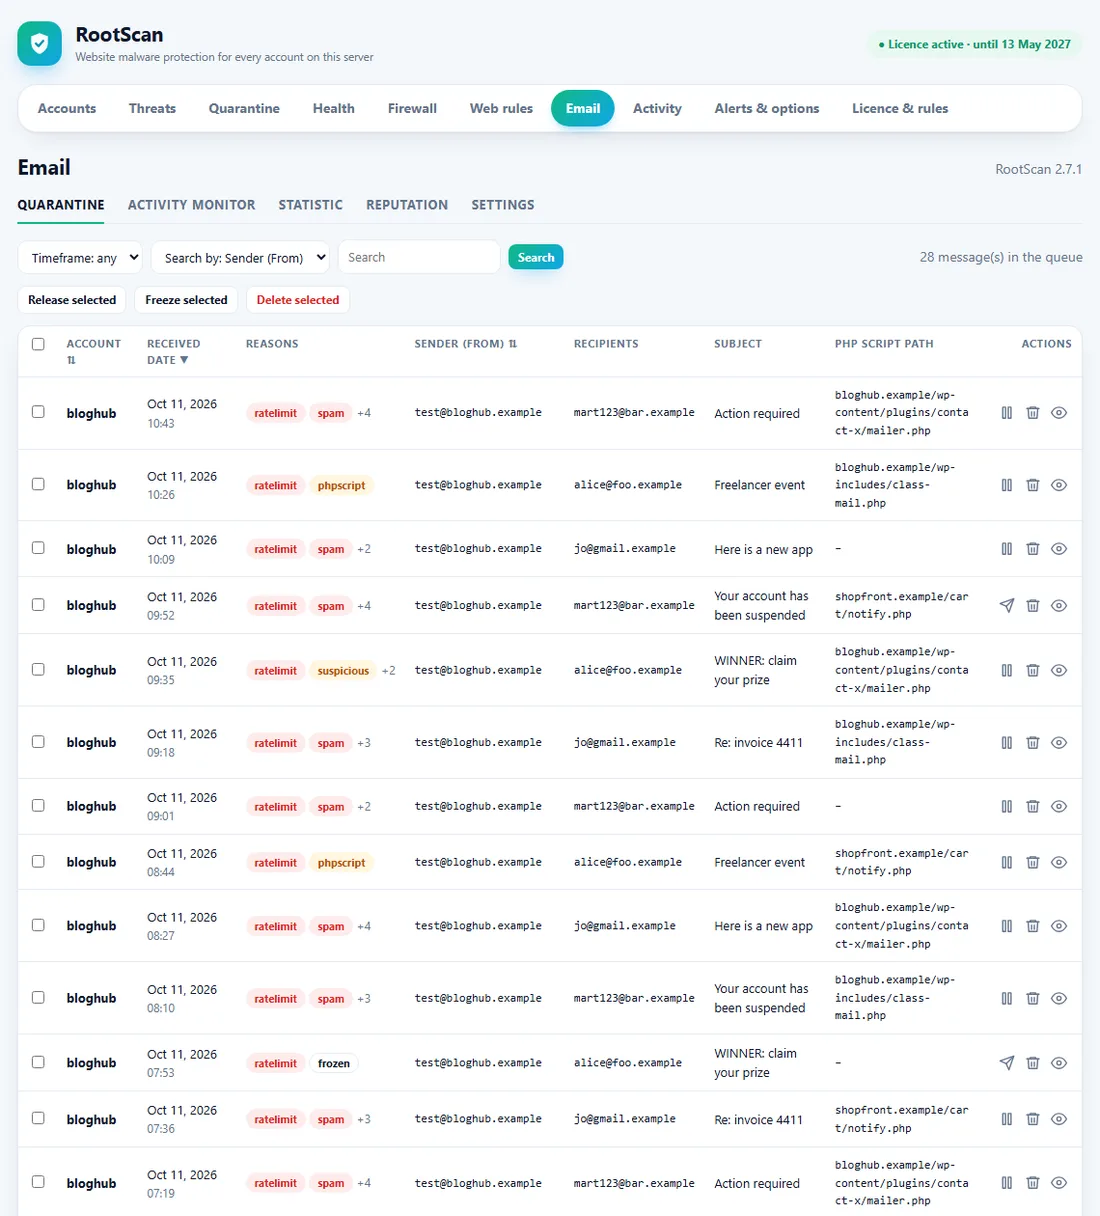Freeze the message received at 08:44
1100x1216 pixels.
click(1007, 862)
